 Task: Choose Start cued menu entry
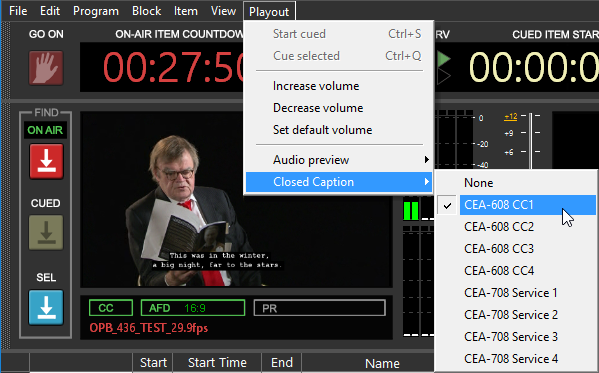click(339, 34)
